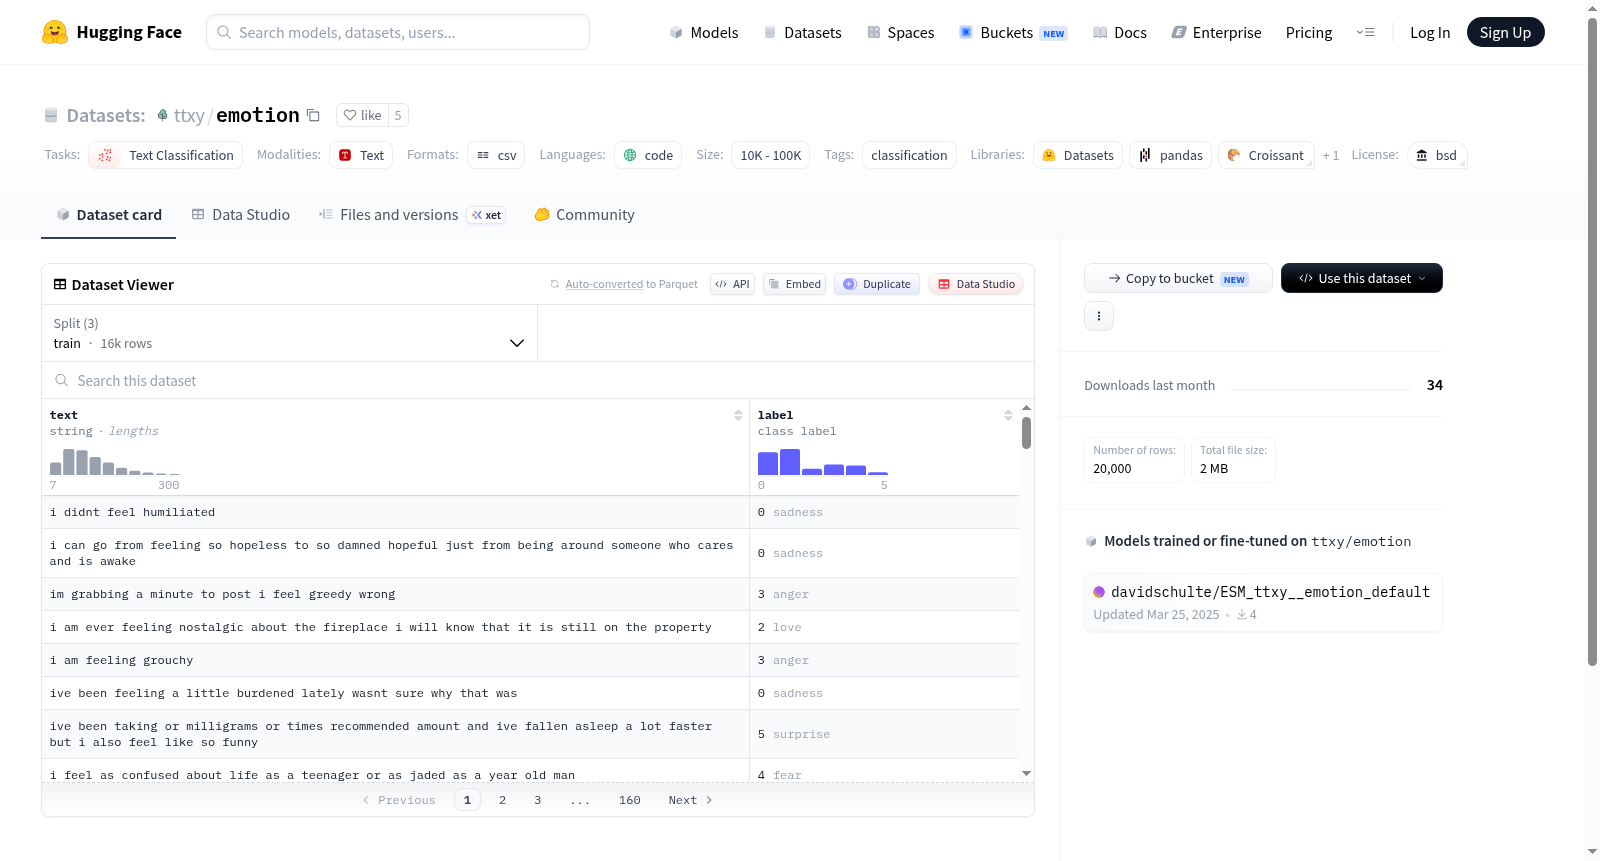Click the API button in viewer
The height and width of the screenshot is (861, 1600).
[x=732, y=284]
